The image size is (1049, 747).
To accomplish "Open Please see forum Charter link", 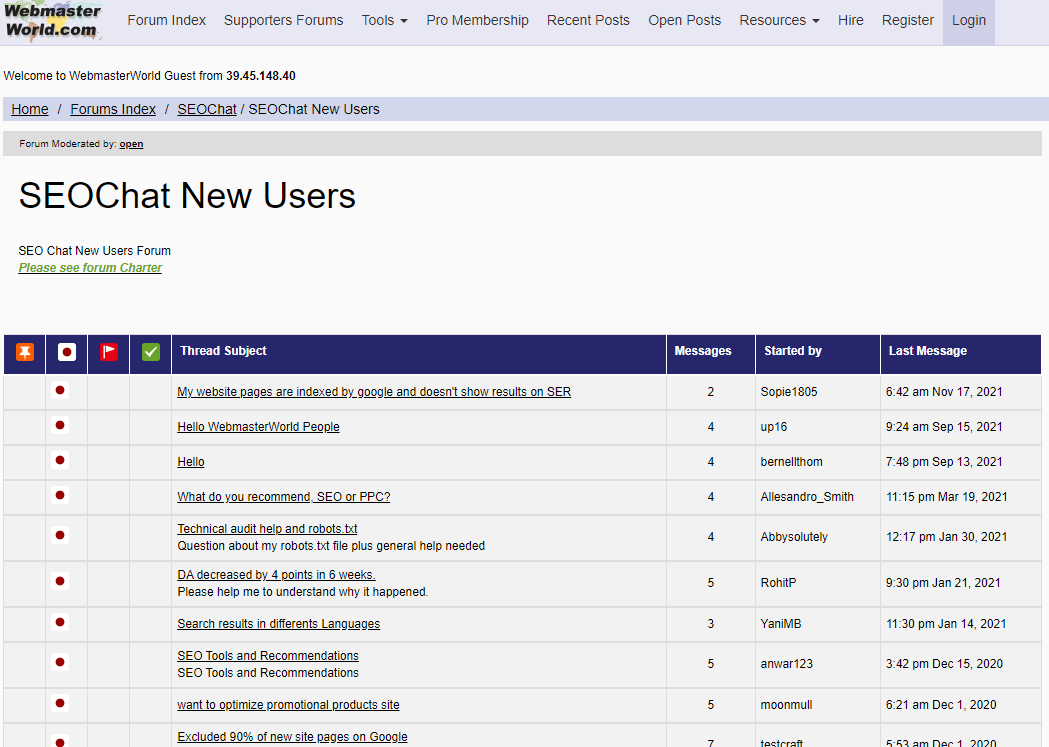I will coord(90,268).
